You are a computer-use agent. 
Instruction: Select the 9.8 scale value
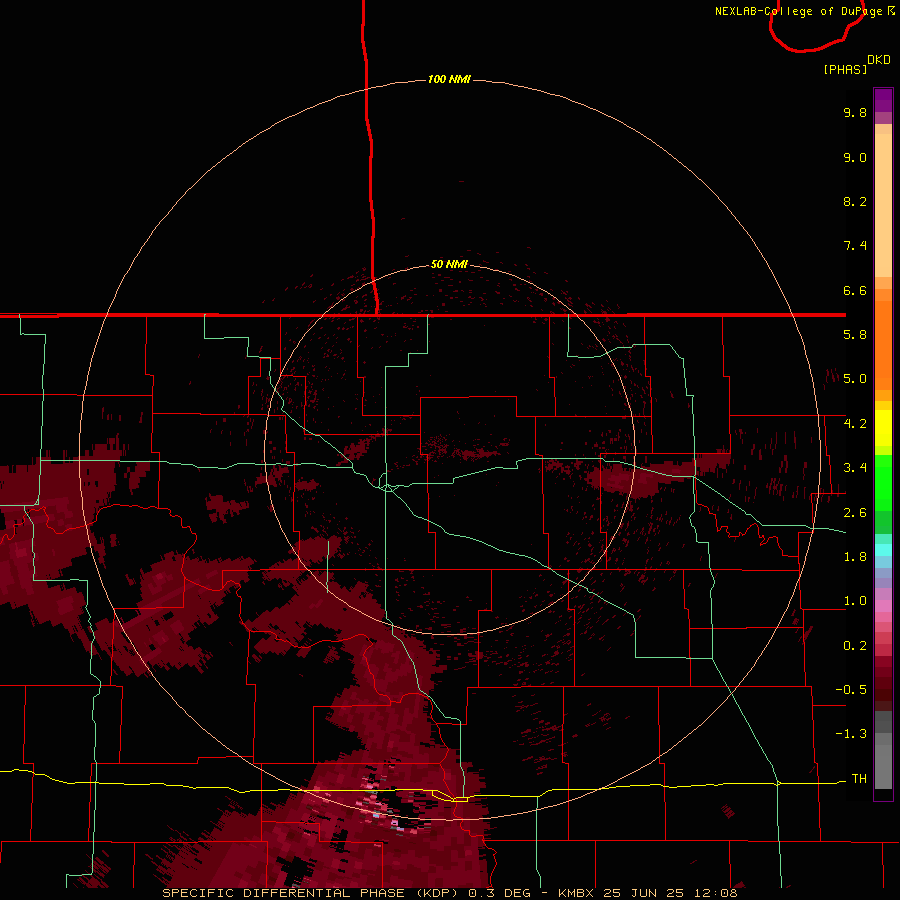tap(855, 112)
